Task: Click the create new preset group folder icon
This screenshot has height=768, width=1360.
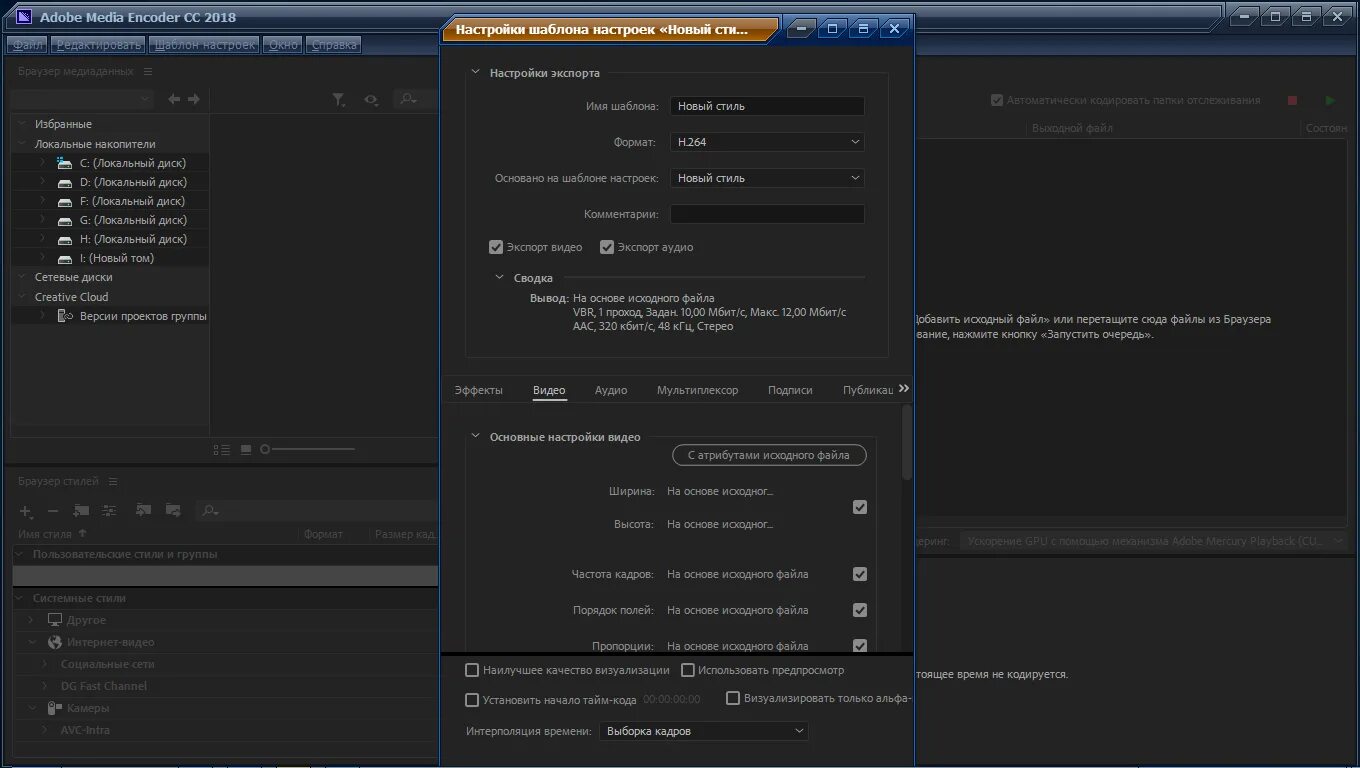Action: click(82, 511)
